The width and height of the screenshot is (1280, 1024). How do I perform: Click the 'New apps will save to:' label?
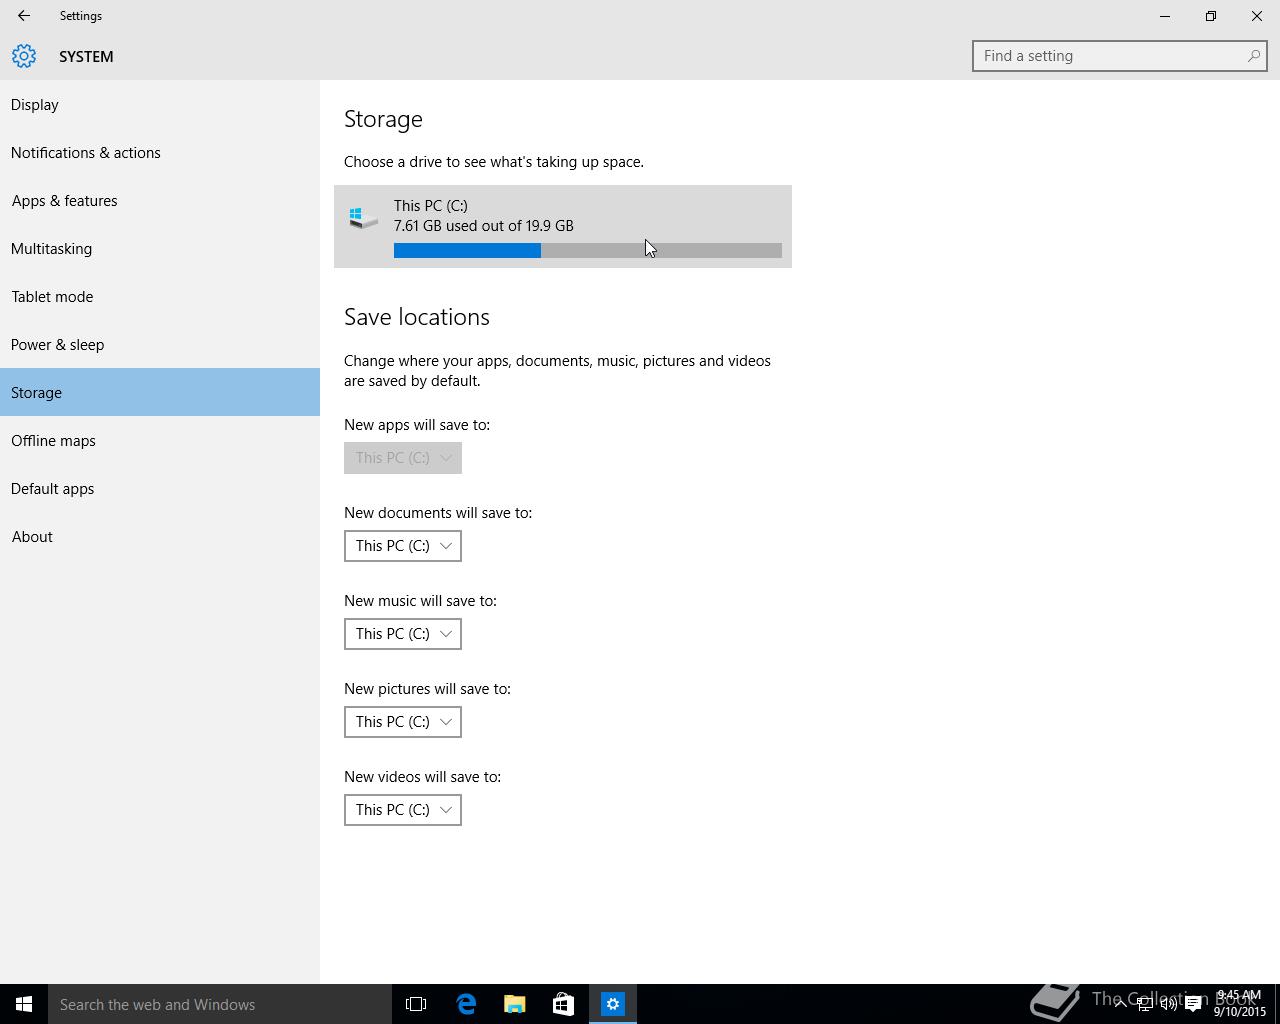click(417, 425)
